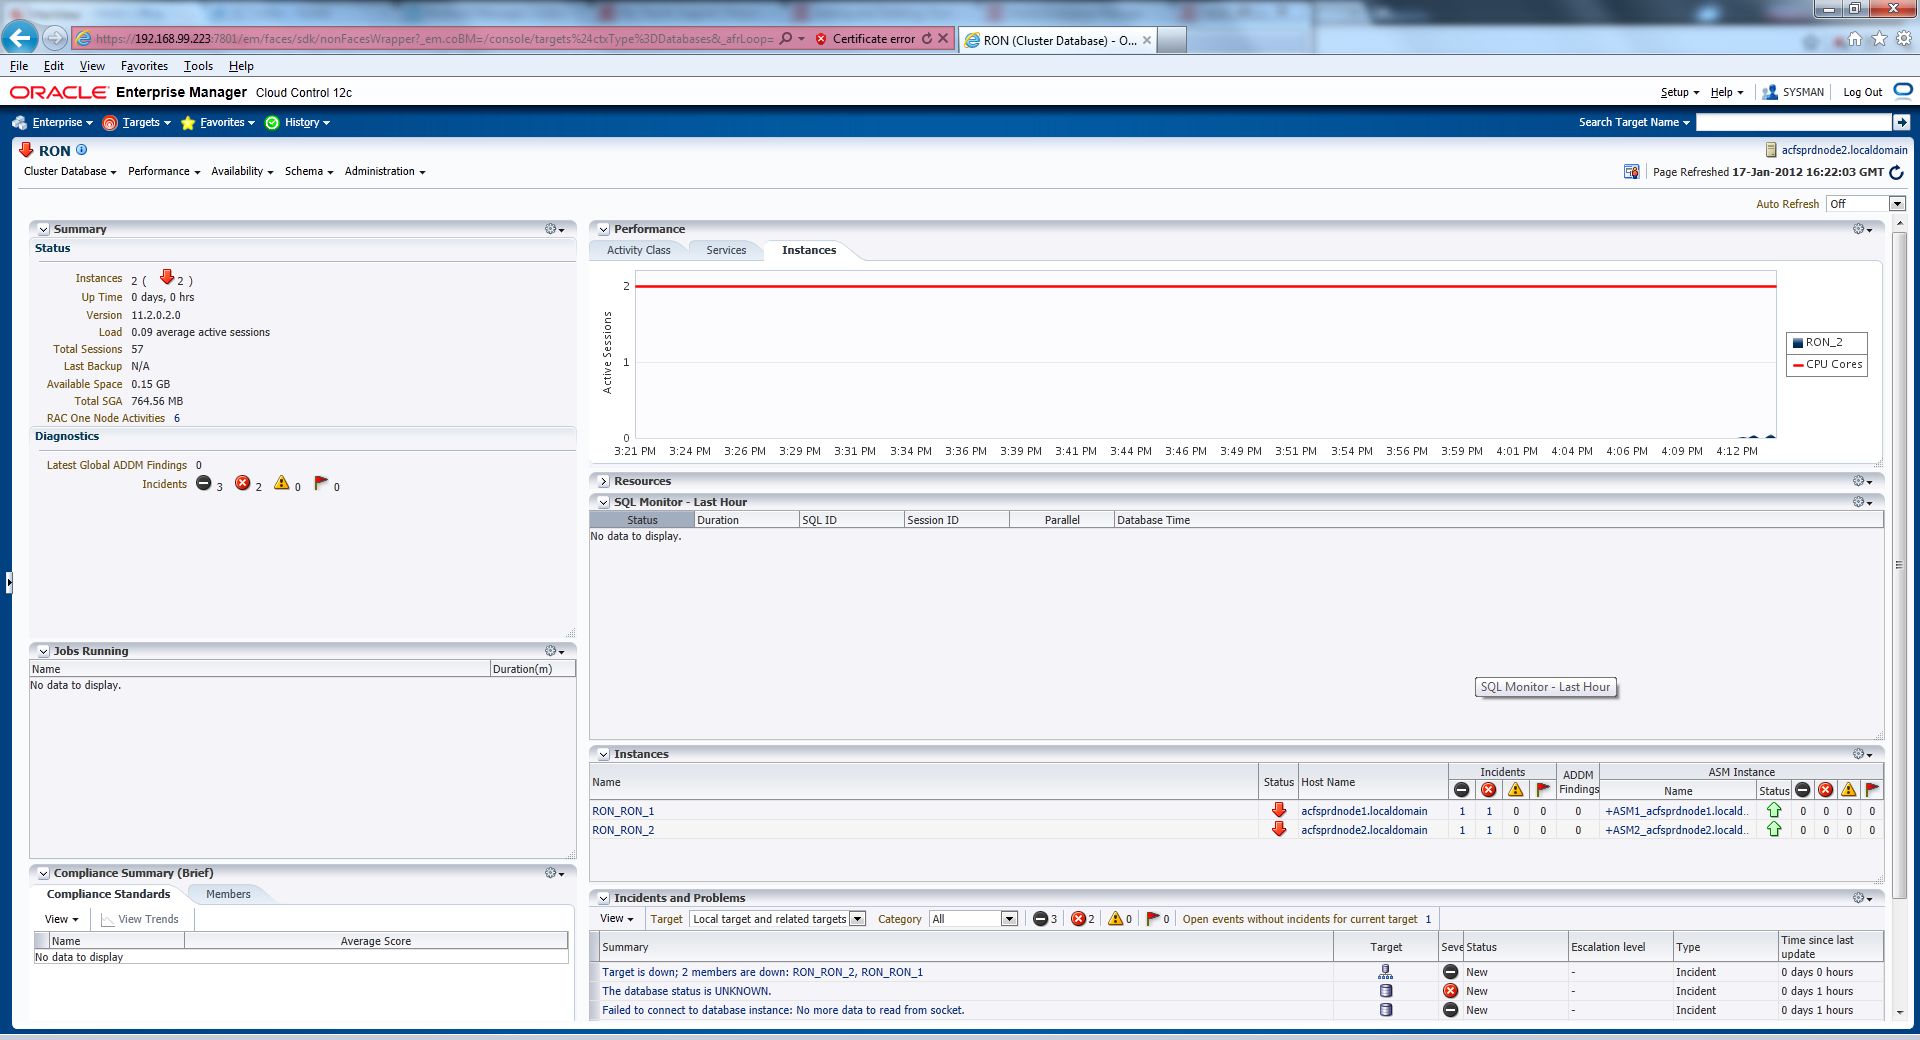Expand the Resources section
The image size is (1920, 1040).
click(x=603, y=481)
